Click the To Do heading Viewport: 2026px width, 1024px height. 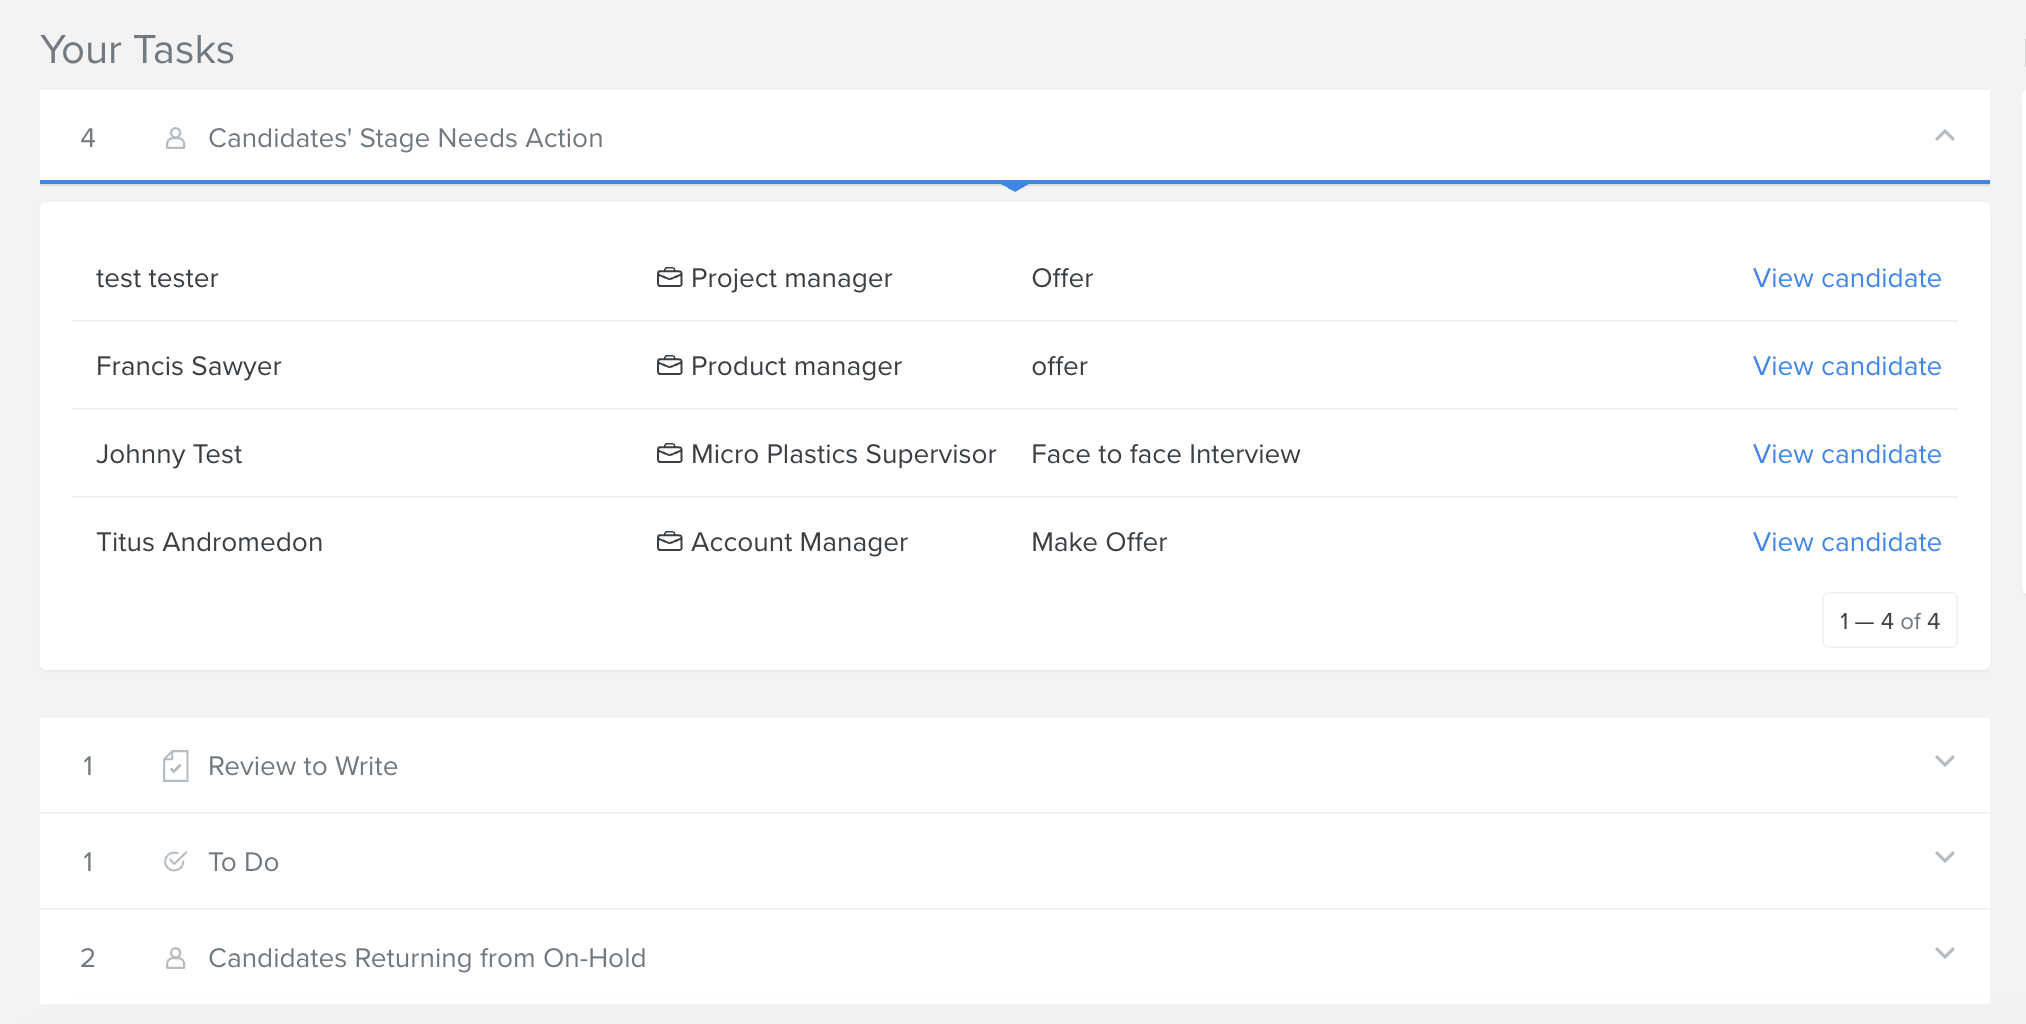coord(243,862)
